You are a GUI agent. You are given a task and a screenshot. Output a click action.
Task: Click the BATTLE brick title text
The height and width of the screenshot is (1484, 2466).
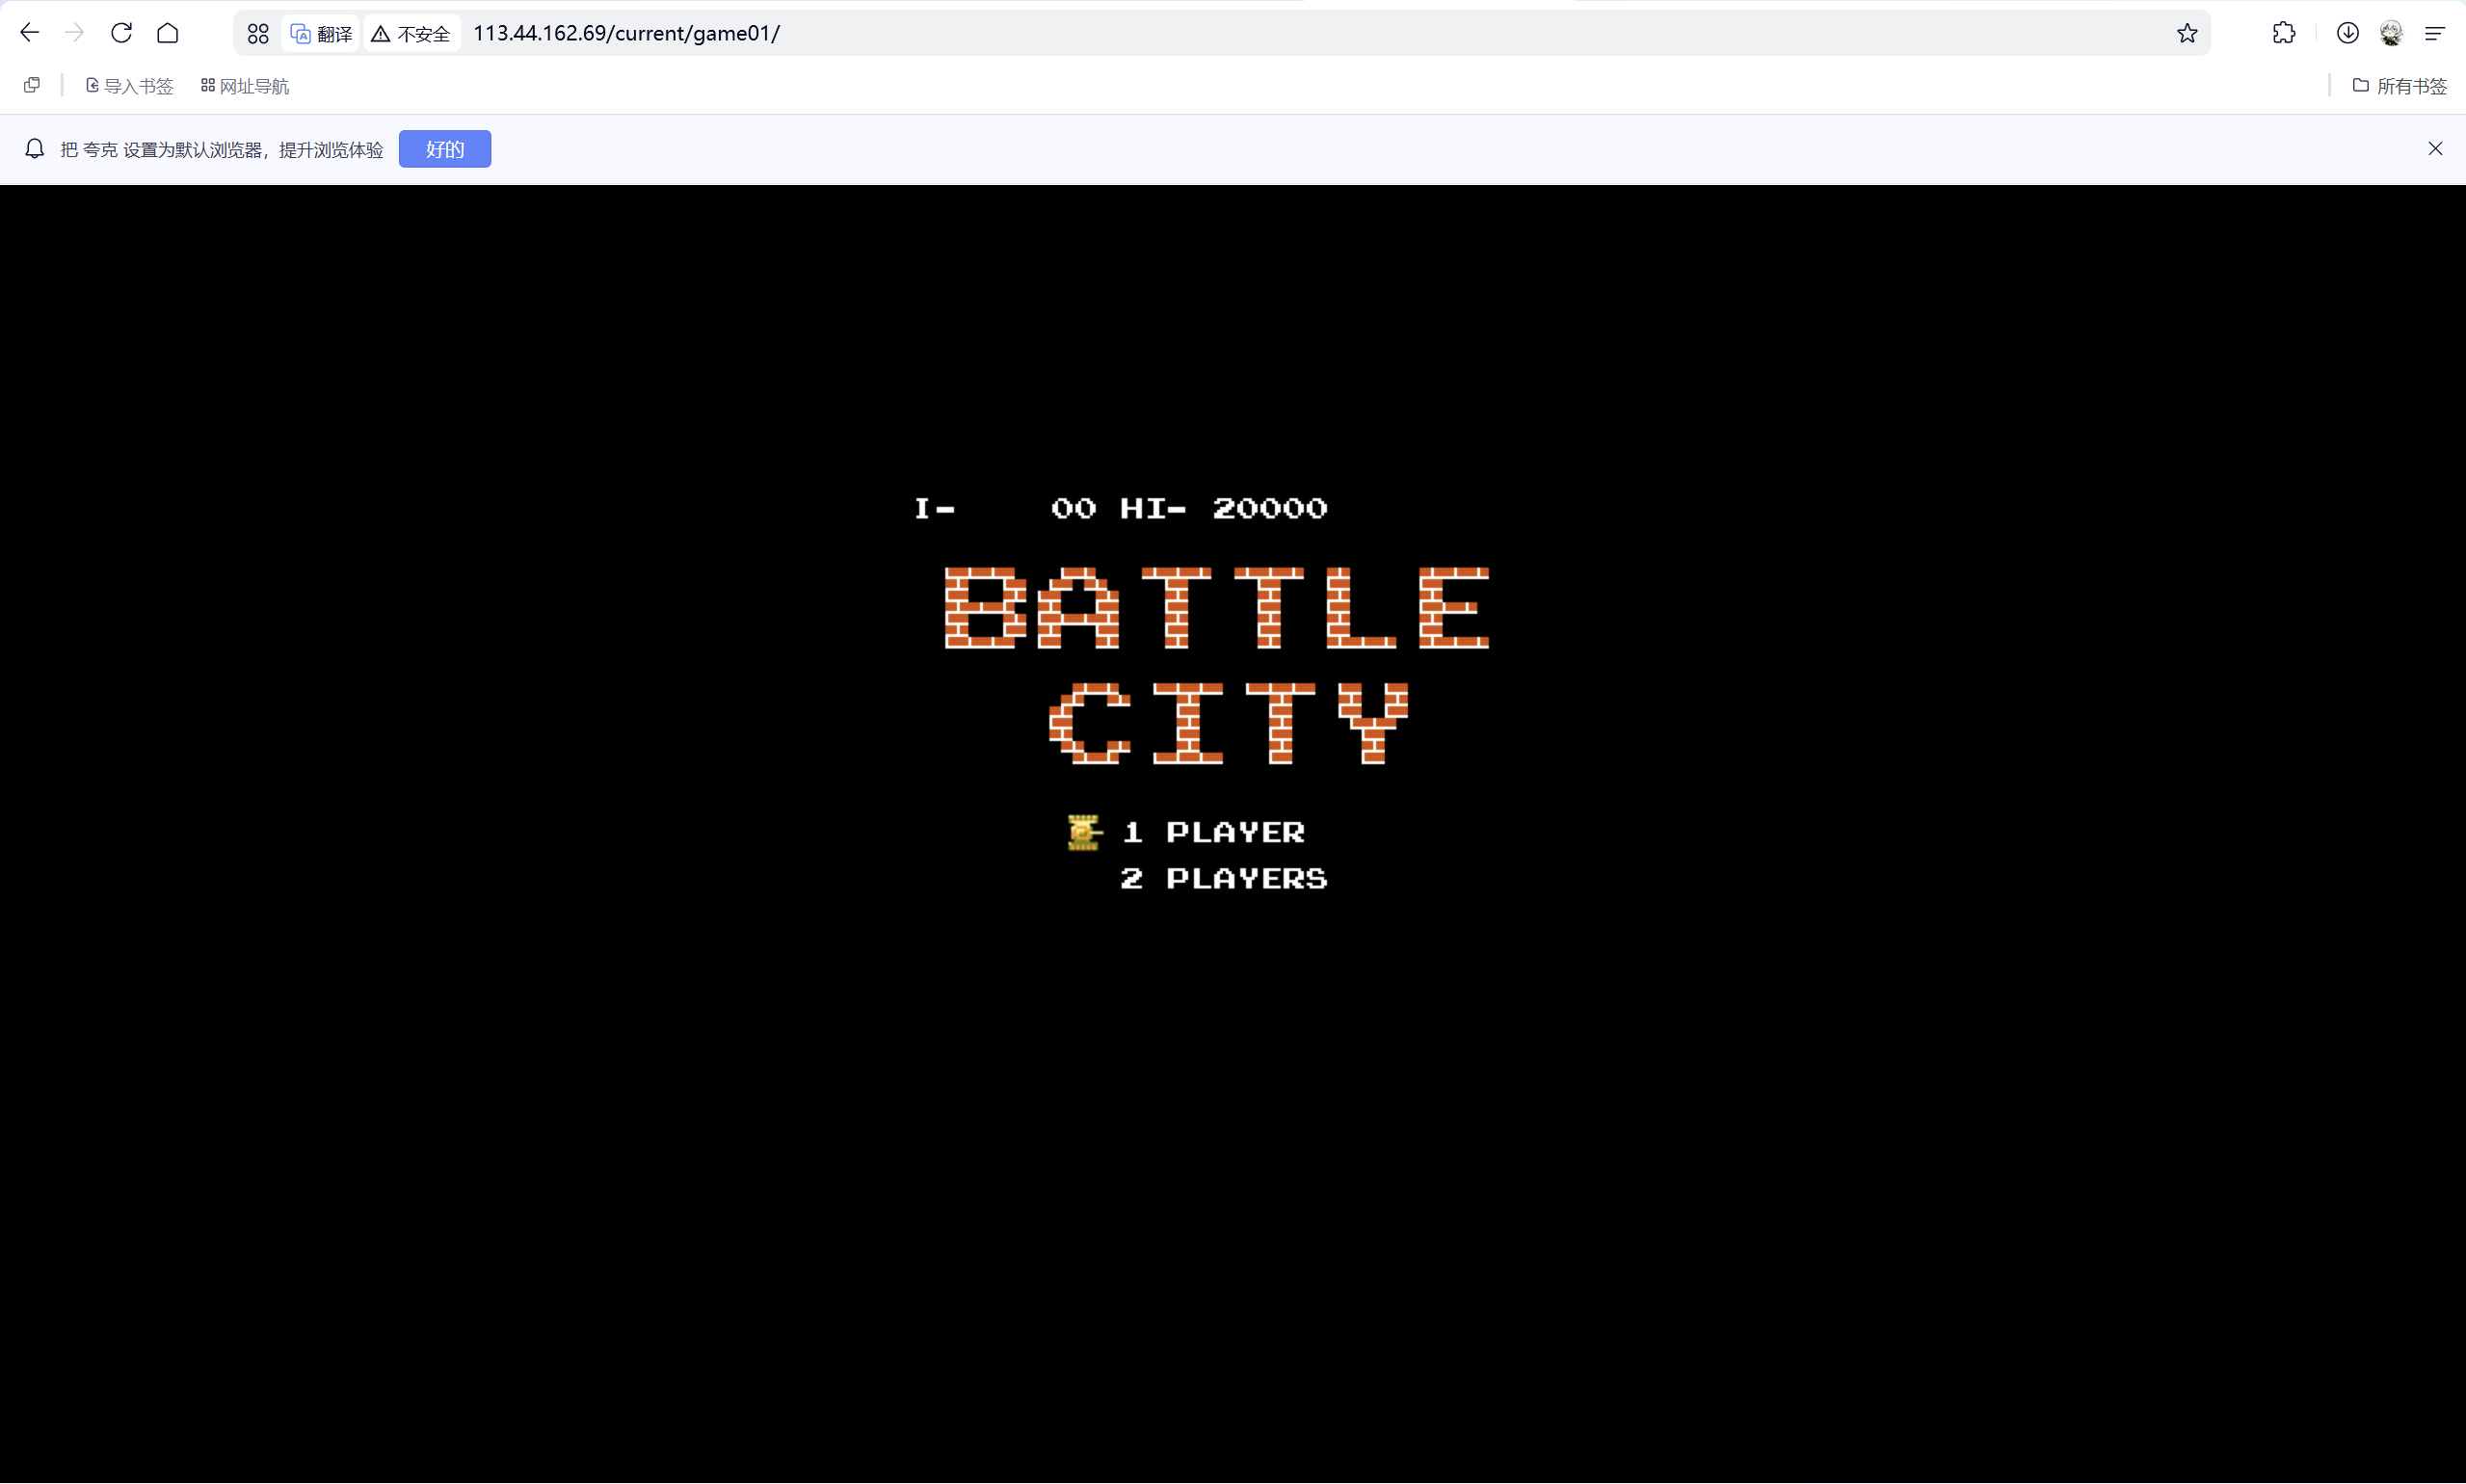pyautogui.click(x=1217, y=608)
